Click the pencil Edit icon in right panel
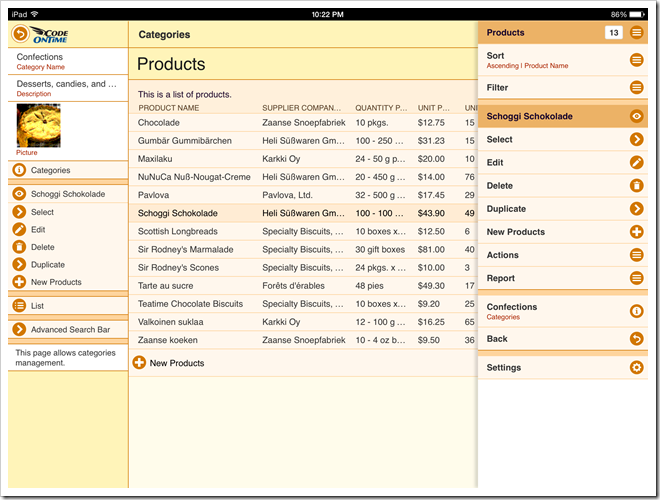This screenshot has width=660, height=500. (x=636, y=162)
